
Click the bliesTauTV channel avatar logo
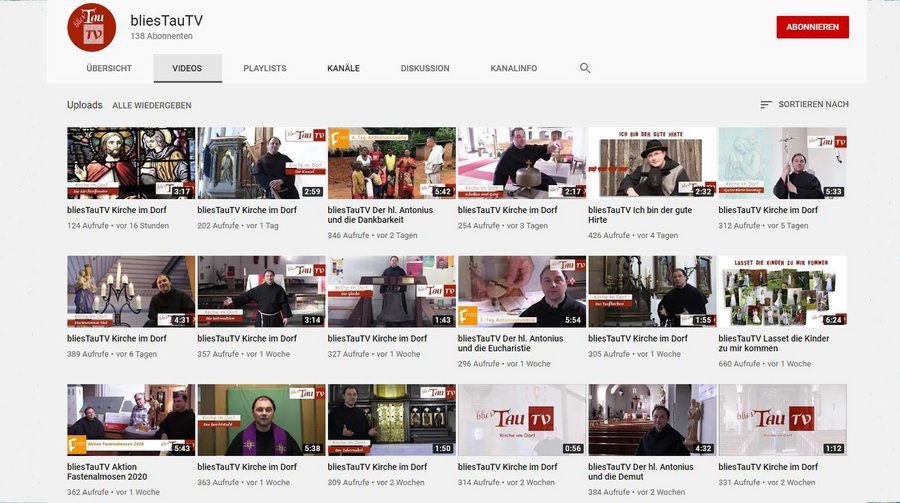point(91,27)
